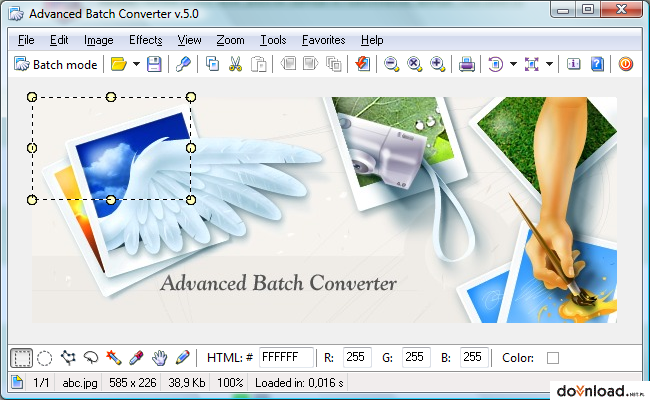
Task: Open the Edit menu
Action: (59, 40)
